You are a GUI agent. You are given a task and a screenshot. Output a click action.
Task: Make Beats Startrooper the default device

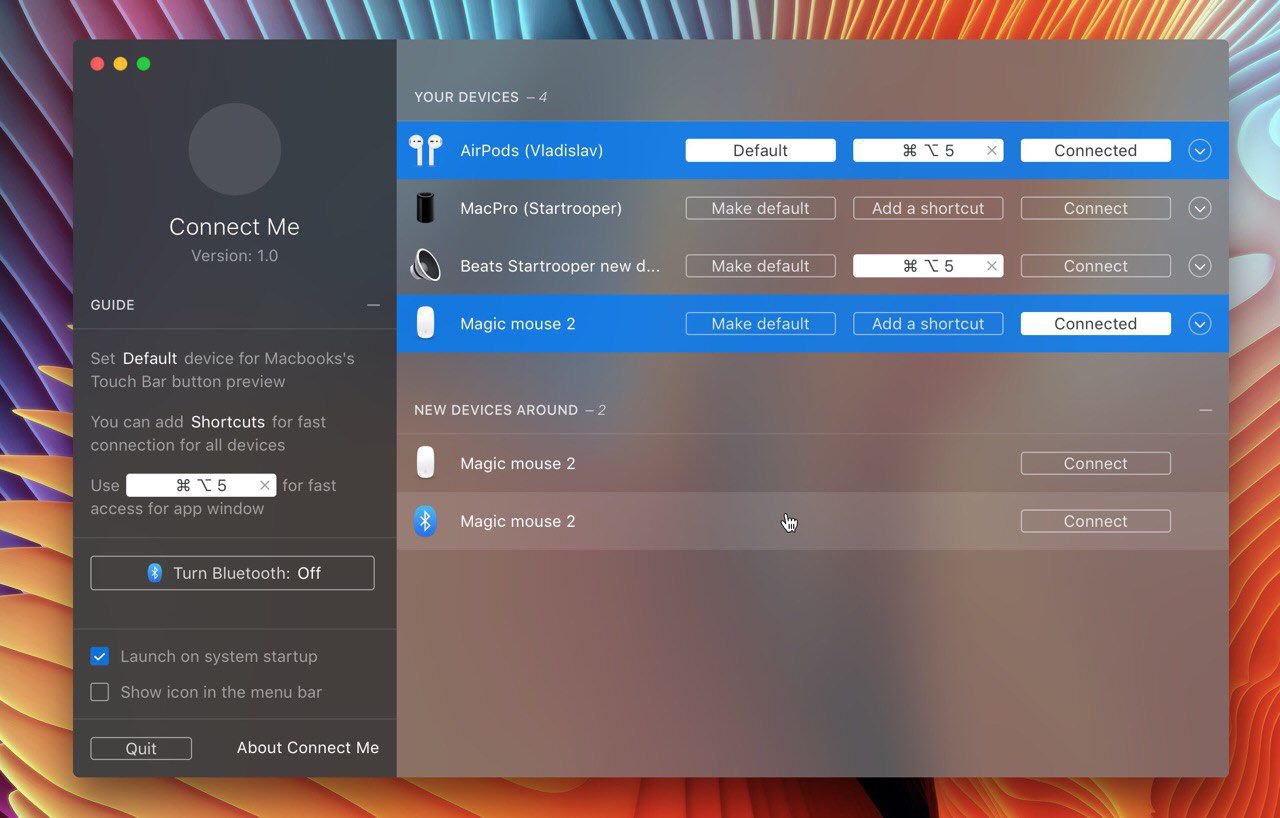[x=760, y=266]
